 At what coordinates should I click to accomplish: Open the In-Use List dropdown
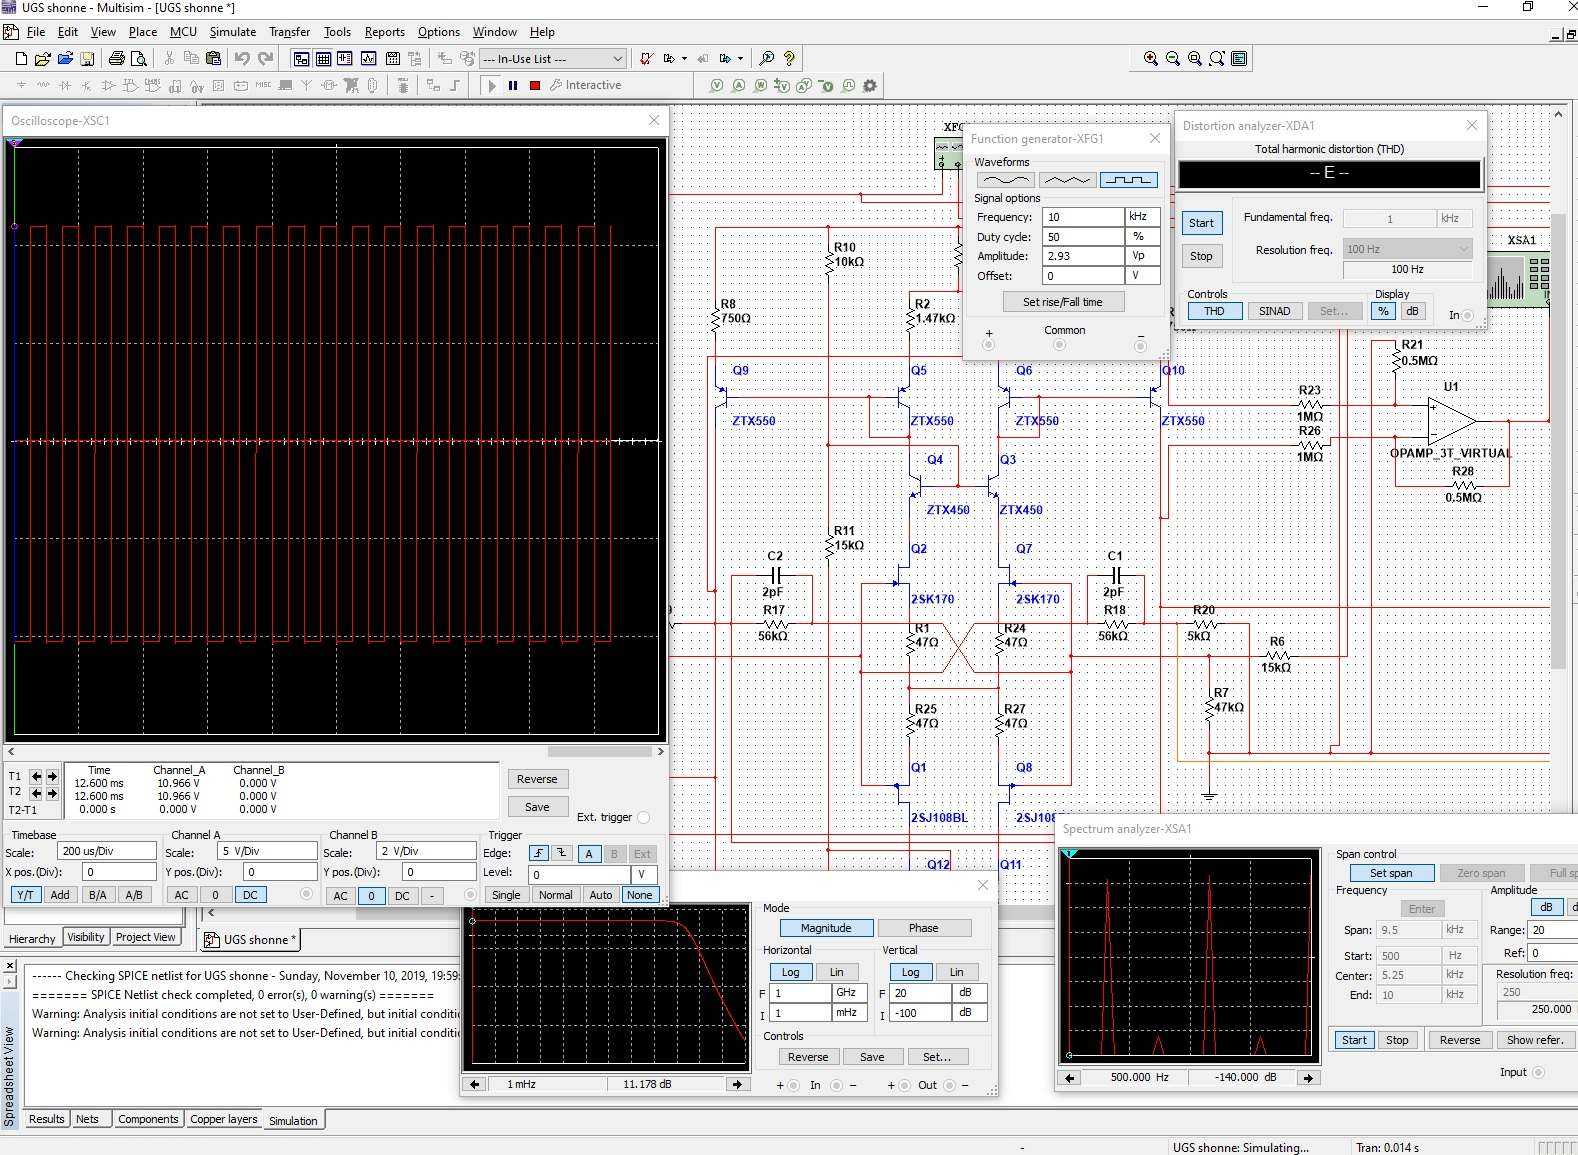coord(552,59)
